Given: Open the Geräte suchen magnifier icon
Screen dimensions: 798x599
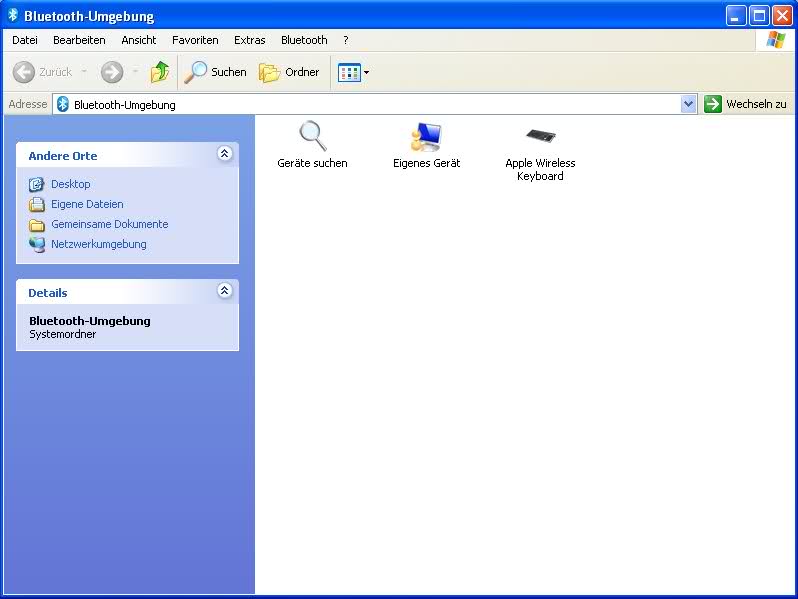Looking at the screenshot, I should pyautogui.click(x=312, y=136).
